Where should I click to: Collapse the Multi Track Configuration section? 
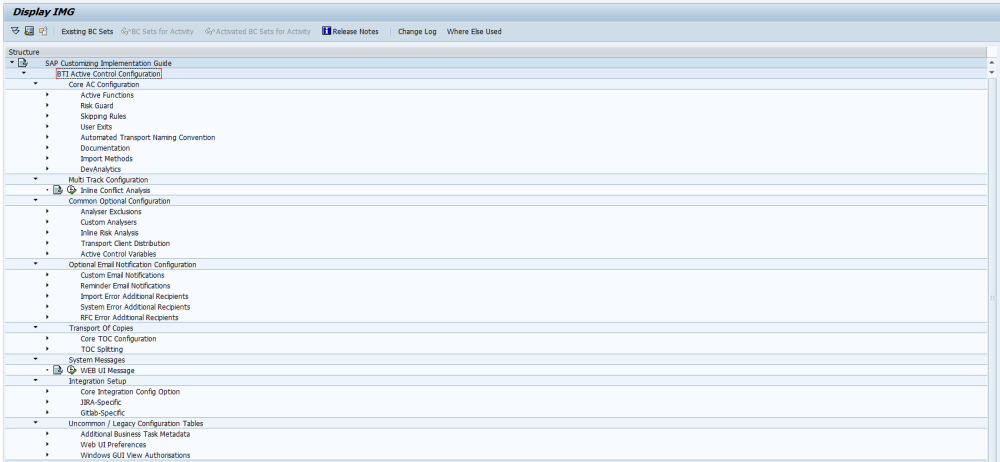click(x=36, y=179)
